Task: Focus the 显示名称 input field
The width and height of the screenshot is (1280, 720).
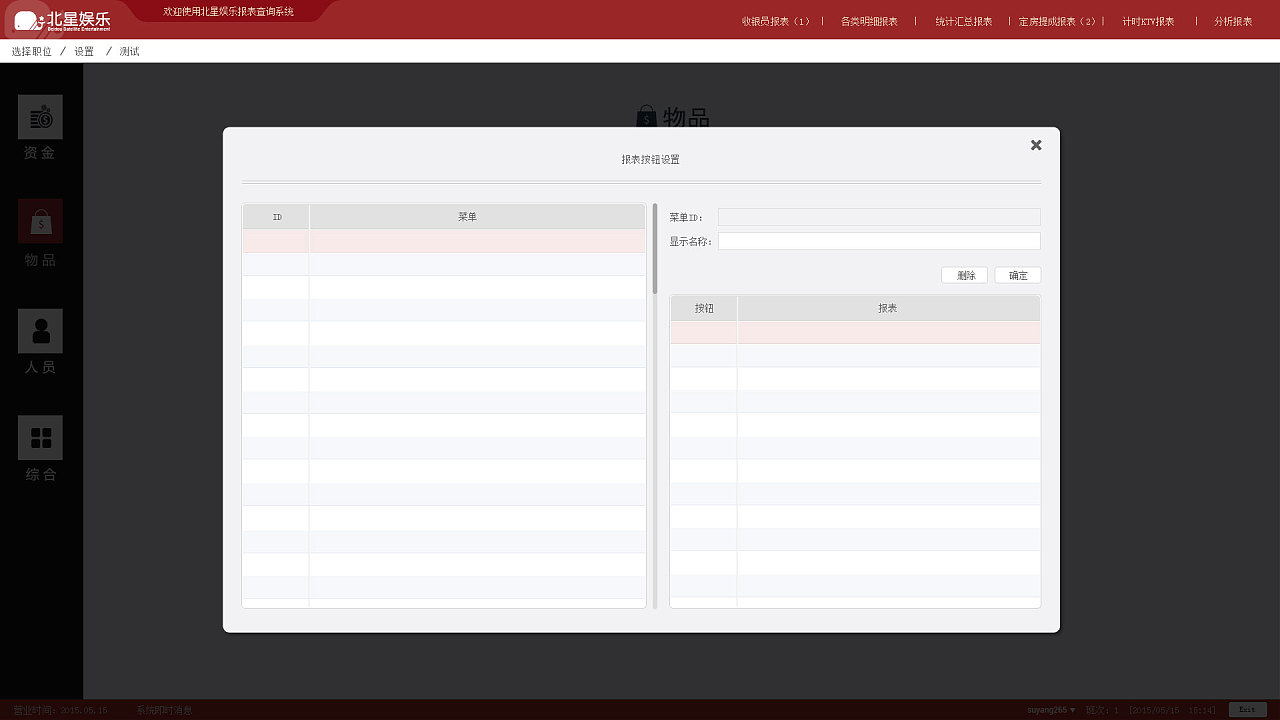Action: (x=879, y=241)
